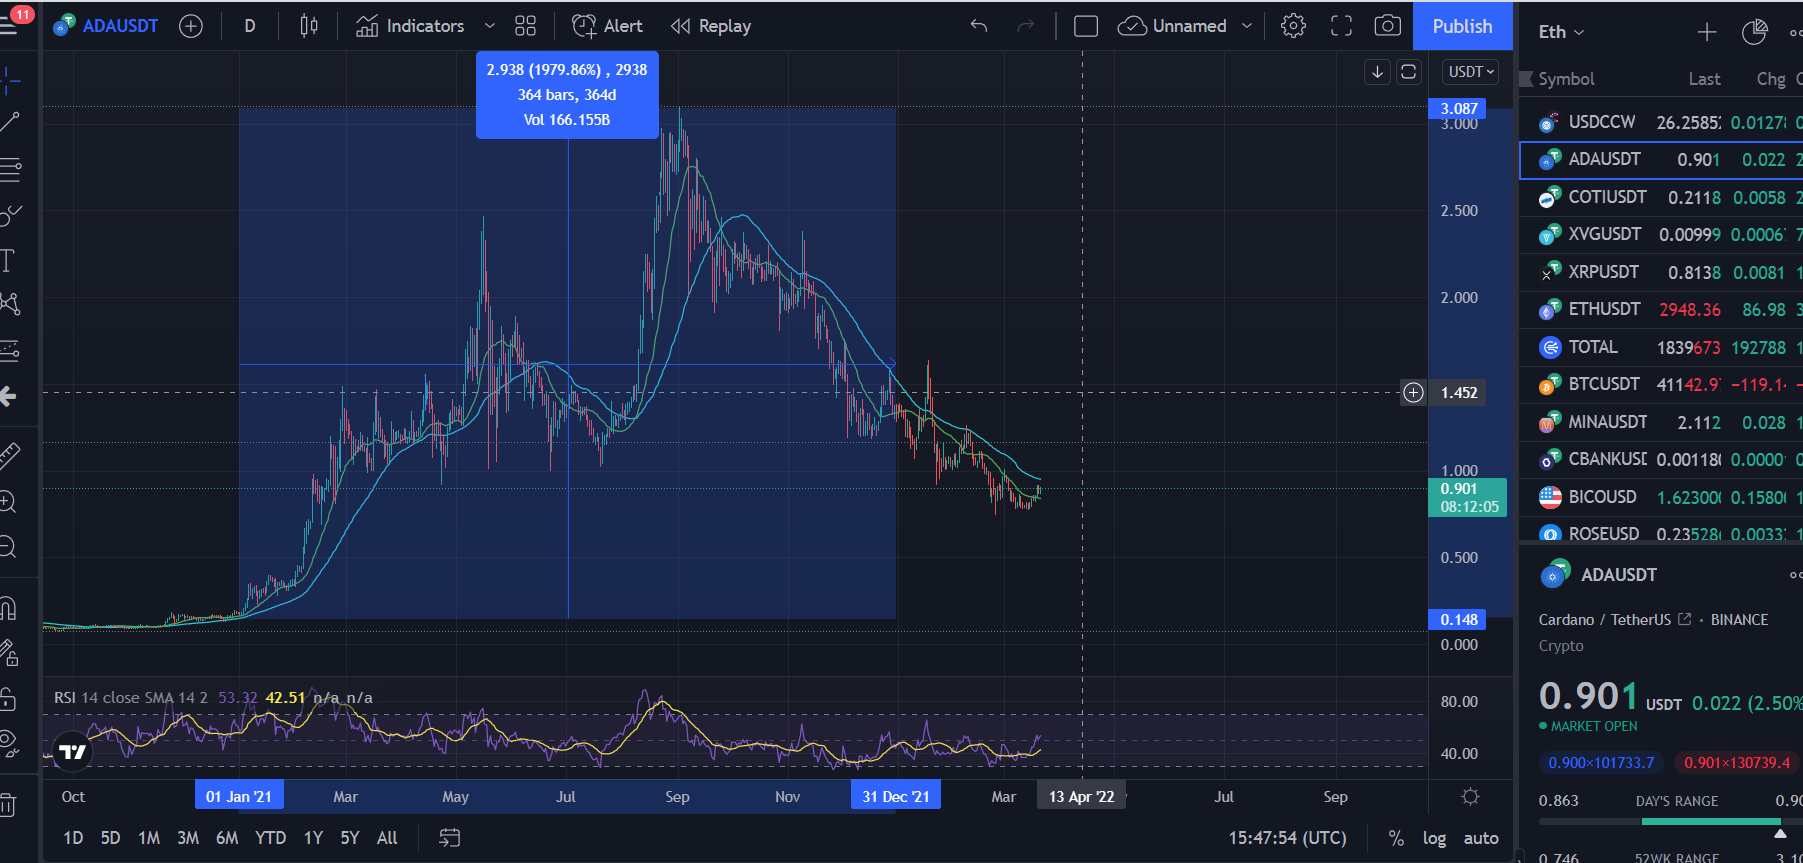Click the 01 Jan '21 date range marker
Screen dimensions: 1803x863
click(239, 796)
